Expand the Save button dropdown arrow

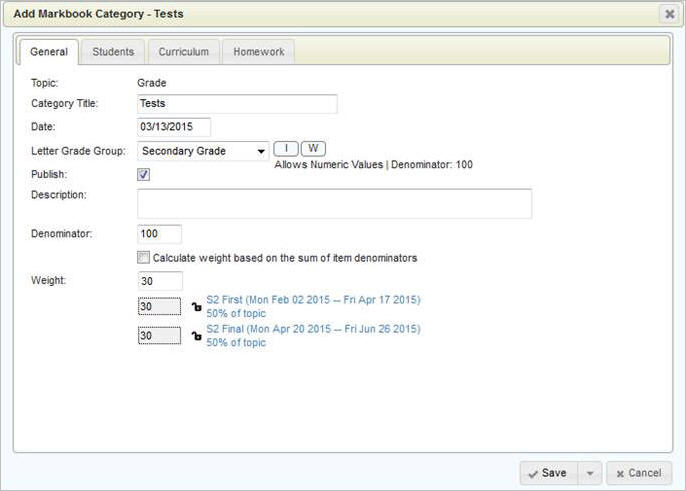click(x=589, y=473)
